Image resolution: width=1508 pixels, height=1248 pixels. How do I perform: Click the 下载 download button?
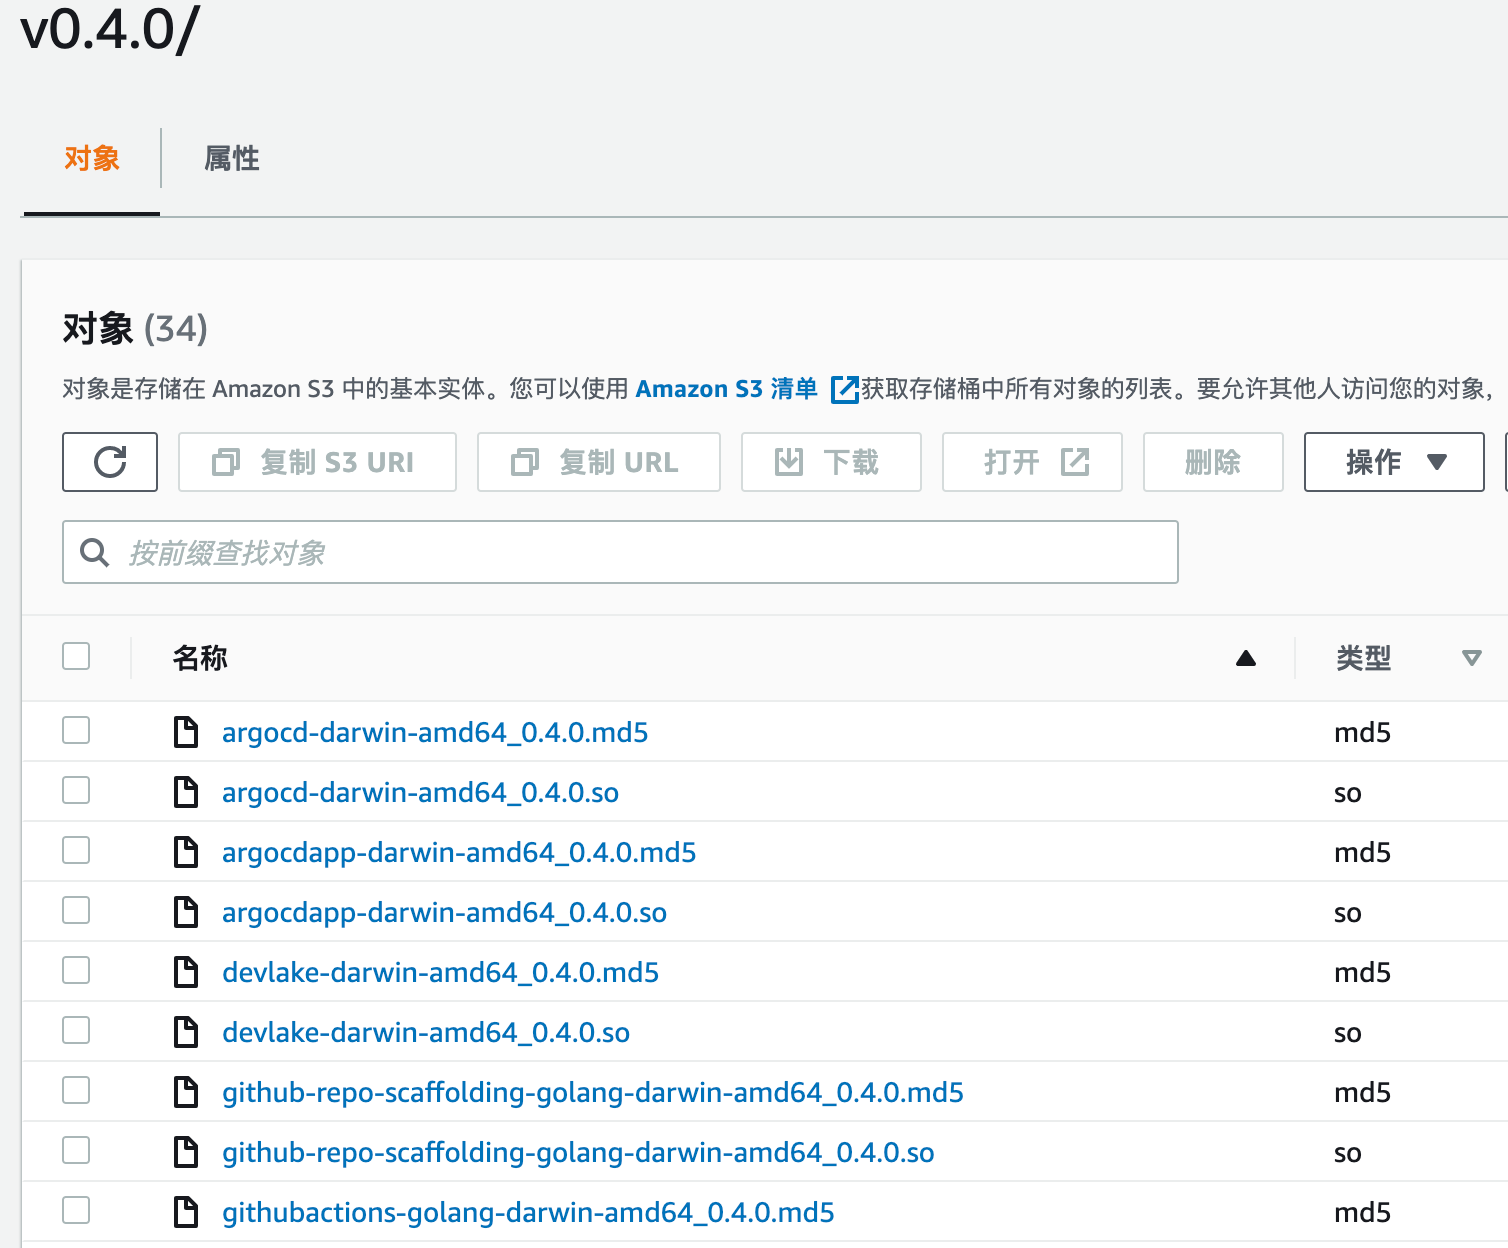pyautogui.click(x=831, y=462)
